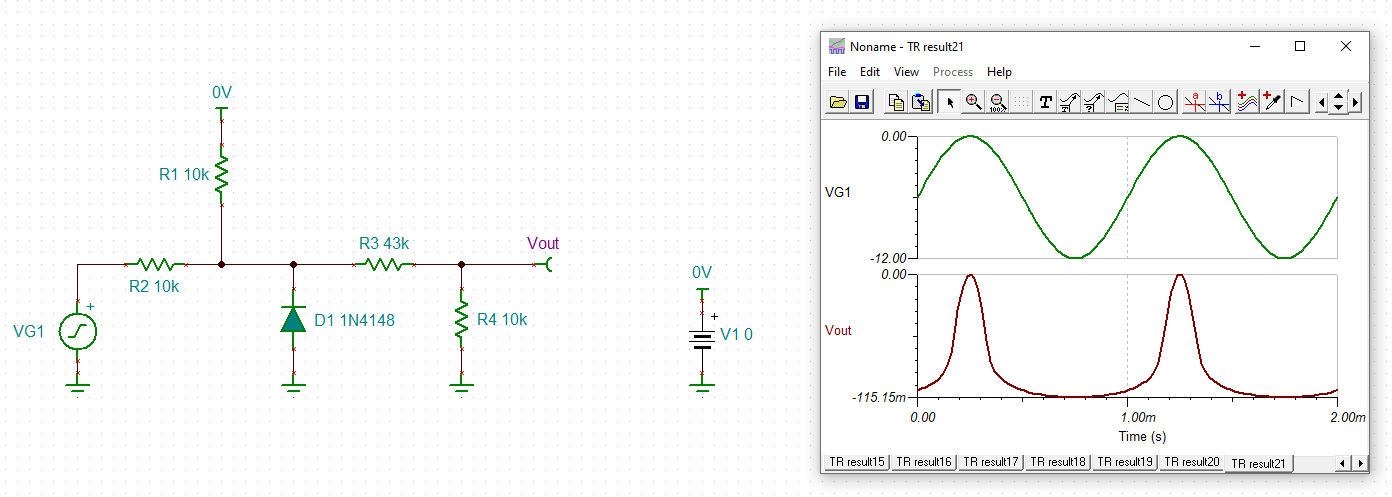The image size is (1392, 497).
Task: Click the toolbar up-down arrows button
Action: tap(1339, 102)
